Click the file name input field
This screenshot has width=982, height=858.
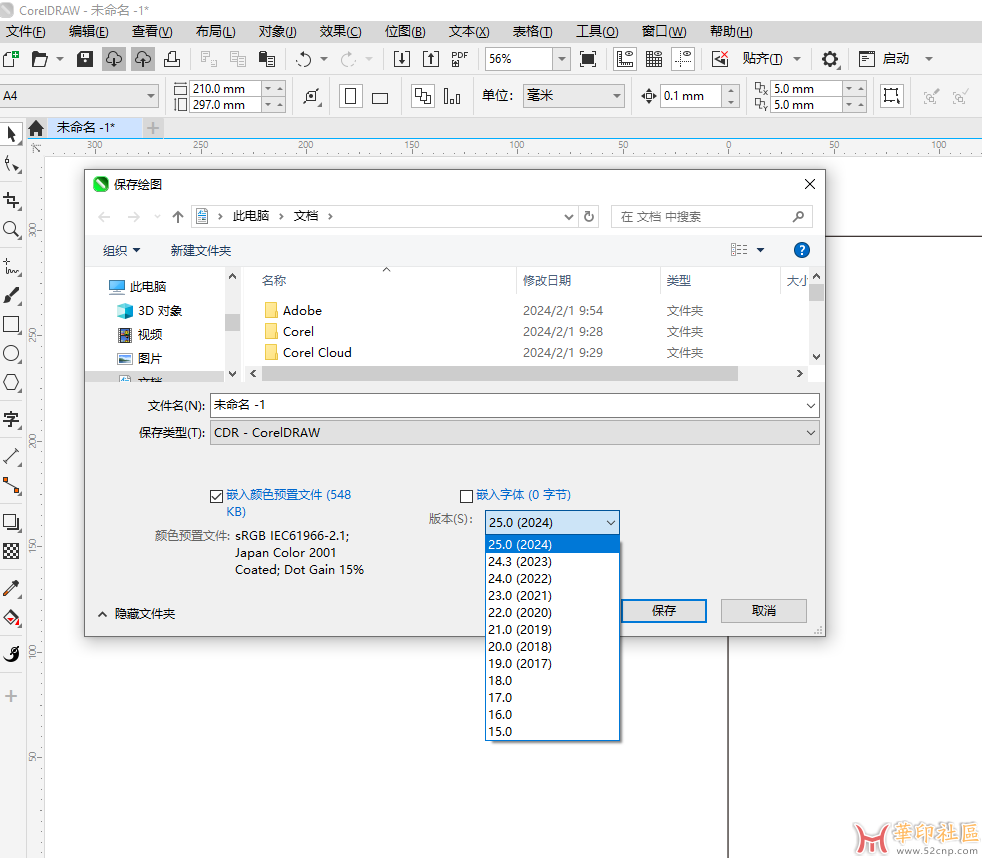point(508,406)
